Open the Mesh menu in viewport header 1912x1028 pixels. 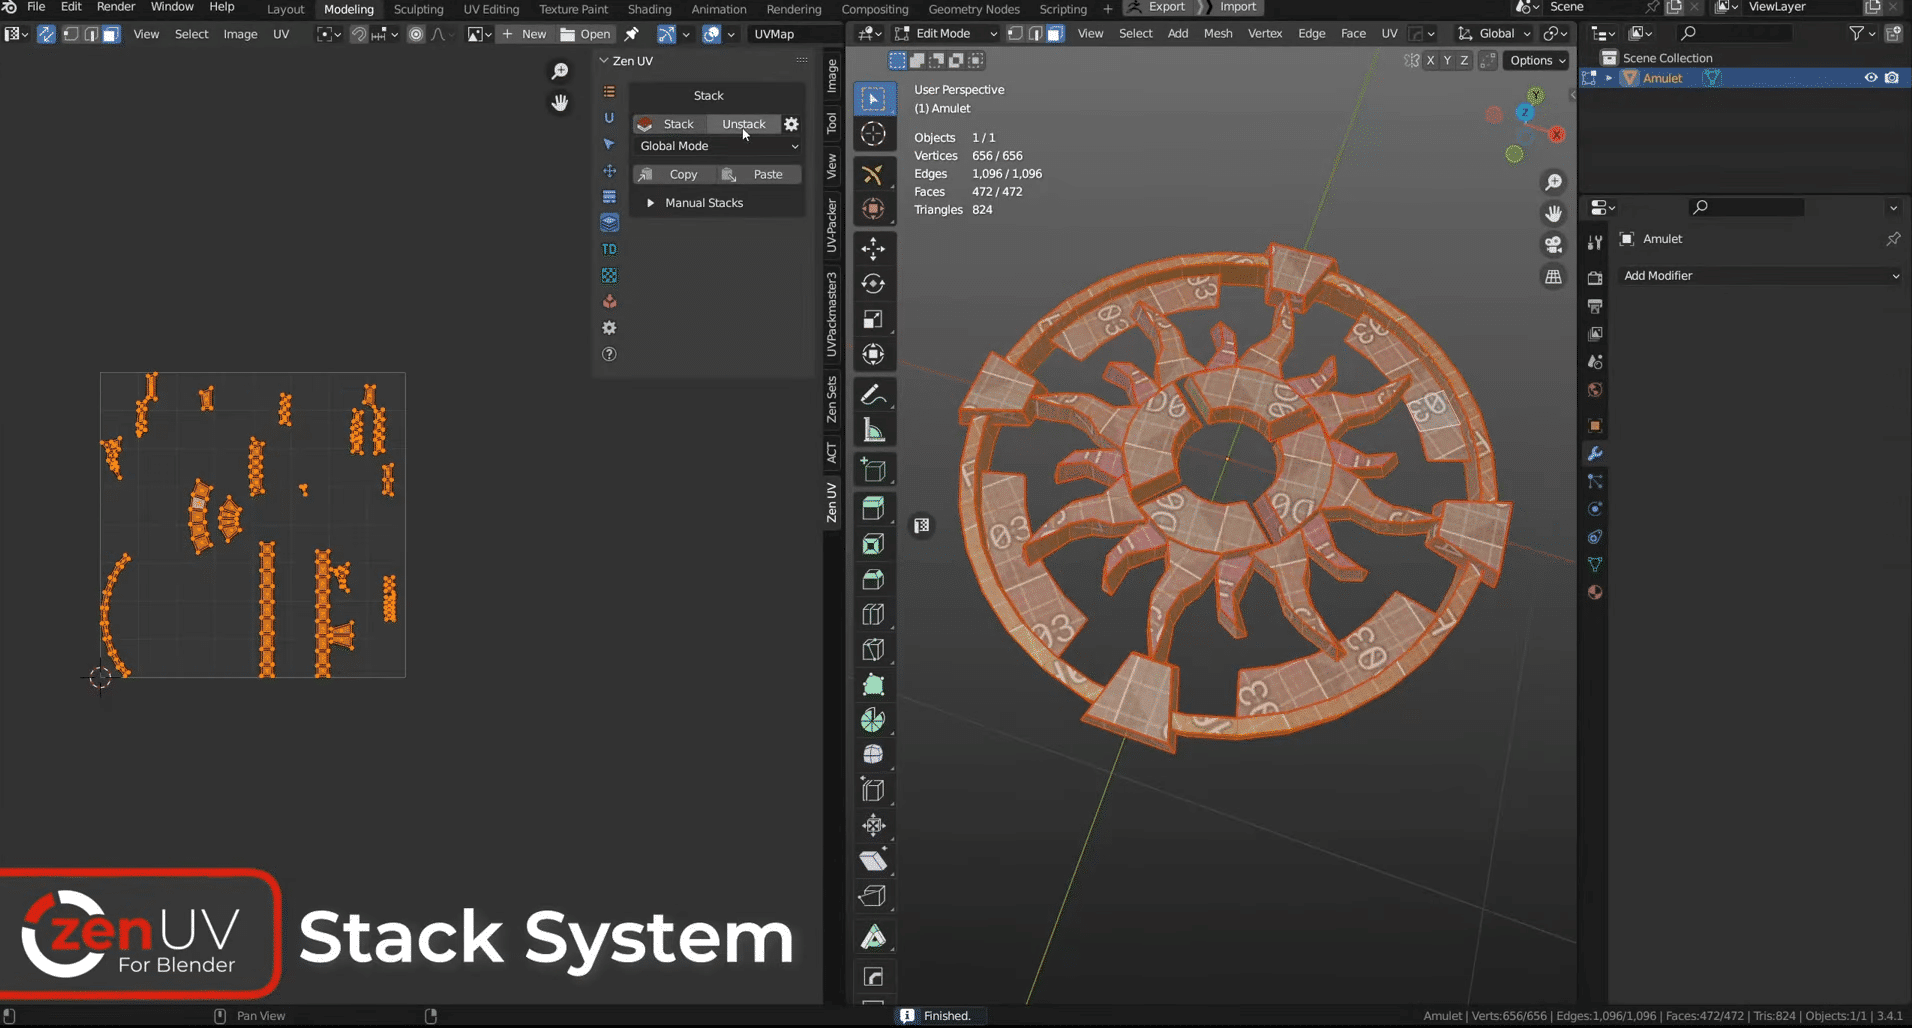pyautogui.click(x=1217, y=34)
